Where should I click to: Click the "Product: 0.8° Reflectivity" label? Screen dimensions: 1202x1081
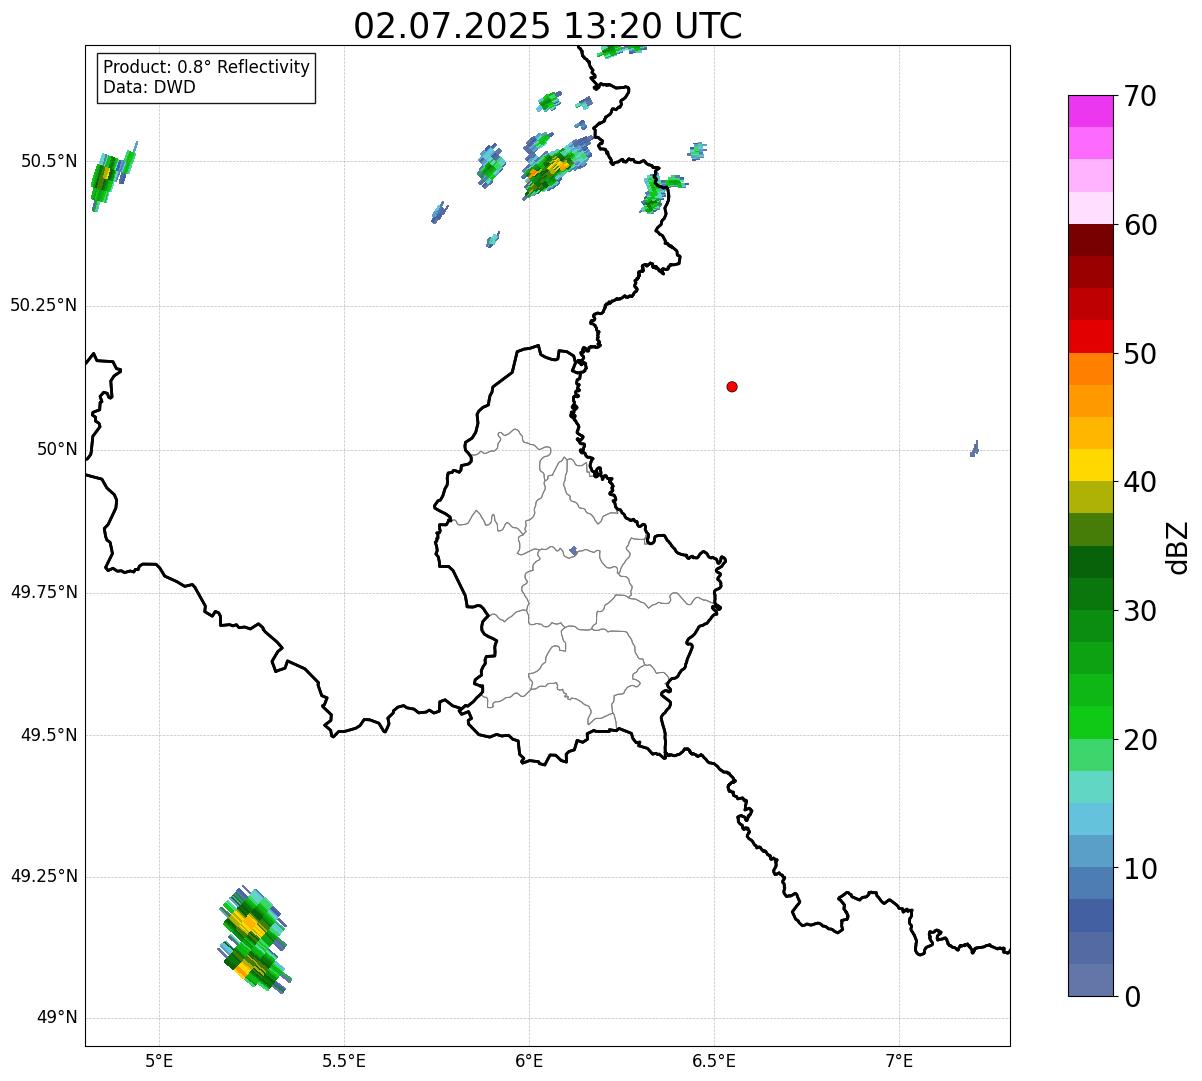point(207,67)
